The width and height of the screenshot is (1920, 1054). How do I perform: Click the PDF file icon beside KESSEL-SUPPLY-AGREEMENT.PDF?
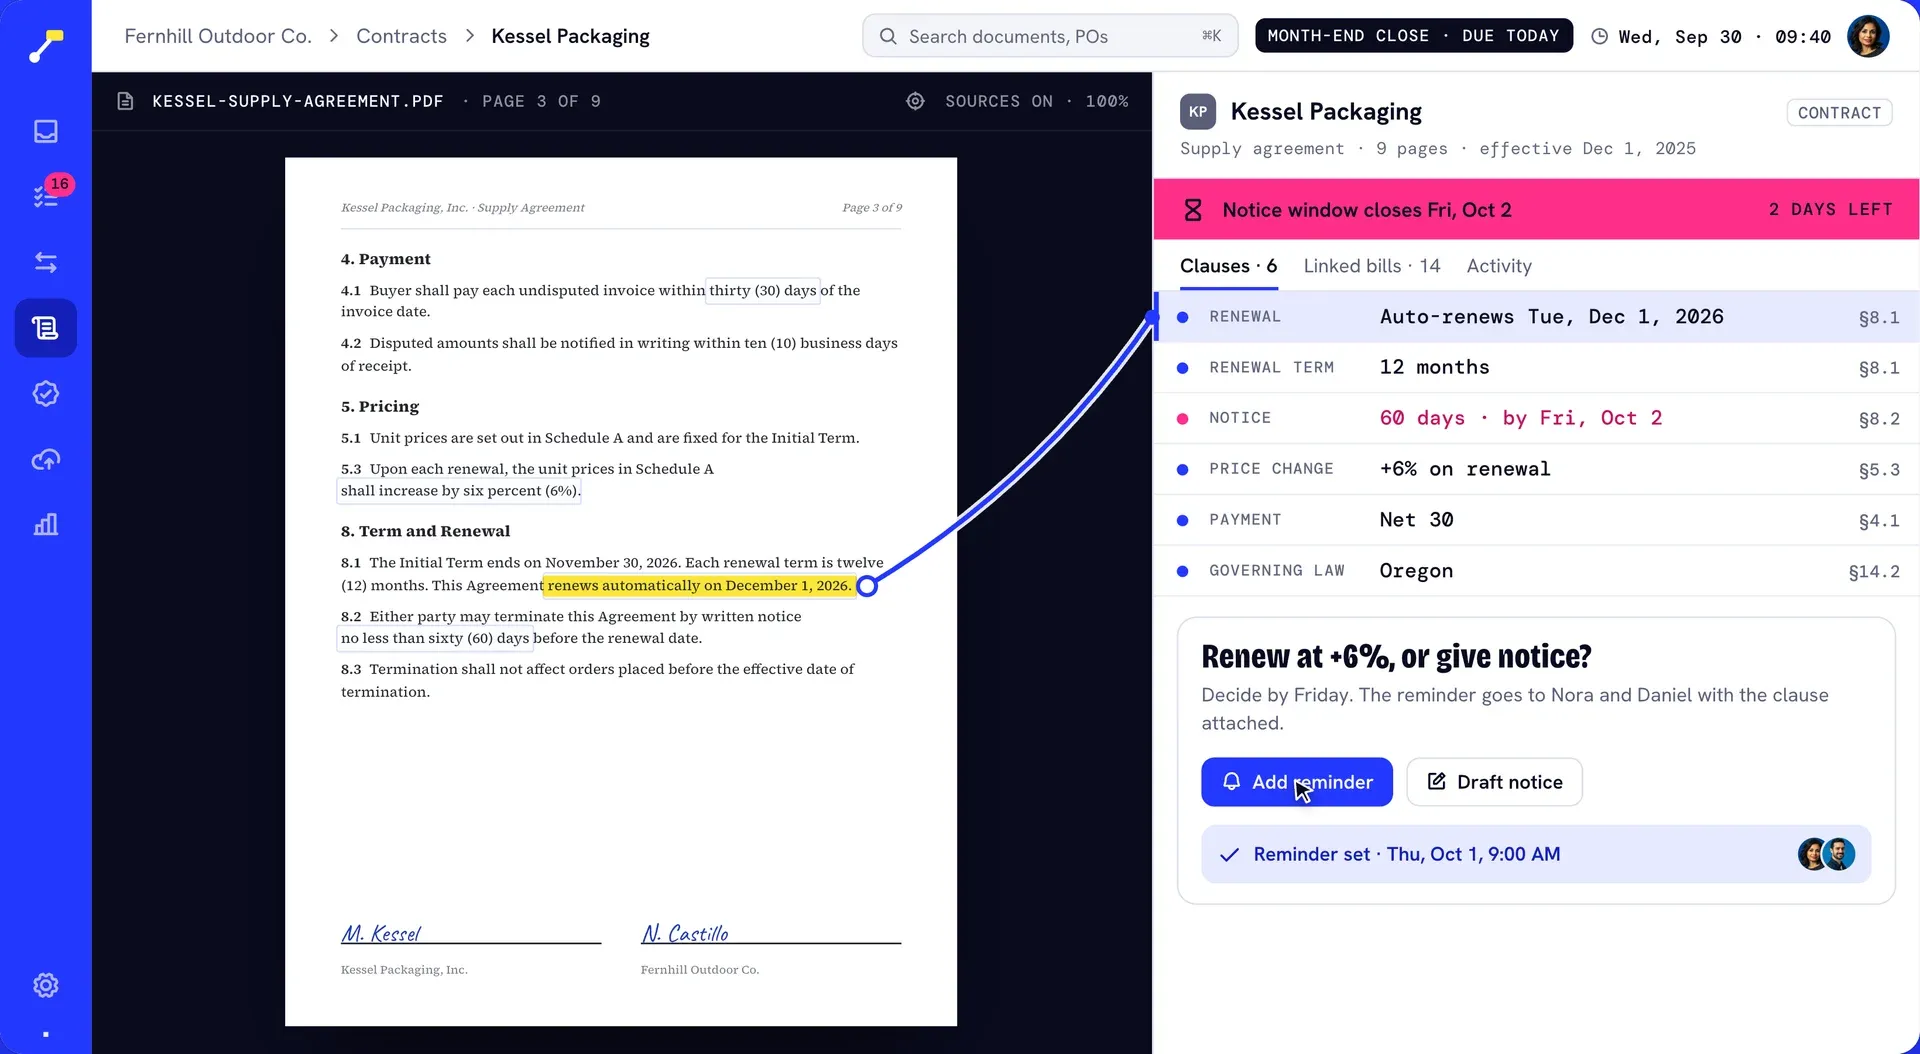125,101
